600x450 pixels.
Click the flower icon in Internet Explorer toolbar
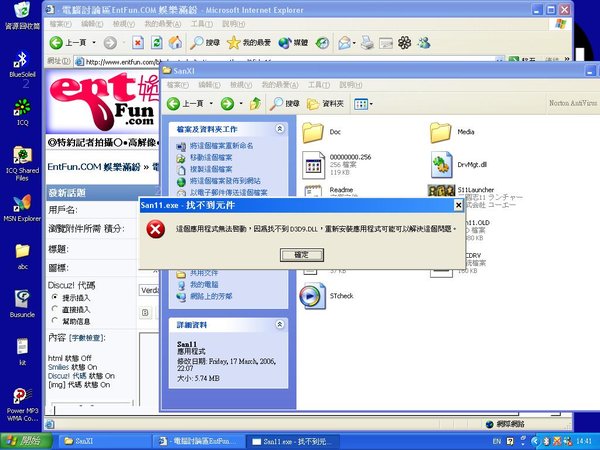[404, 42]
